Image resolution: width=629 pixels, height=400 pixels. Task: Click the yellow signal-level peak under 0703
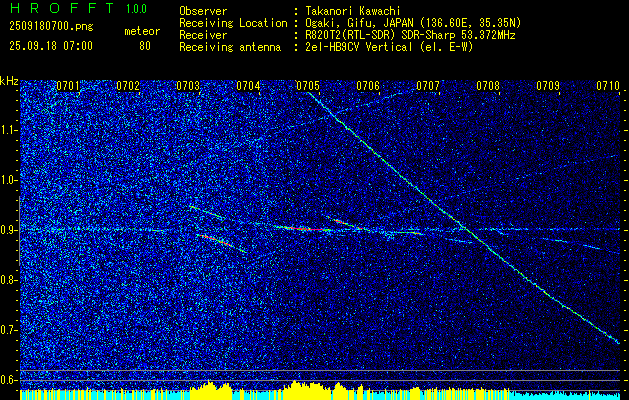pos(209,389)
